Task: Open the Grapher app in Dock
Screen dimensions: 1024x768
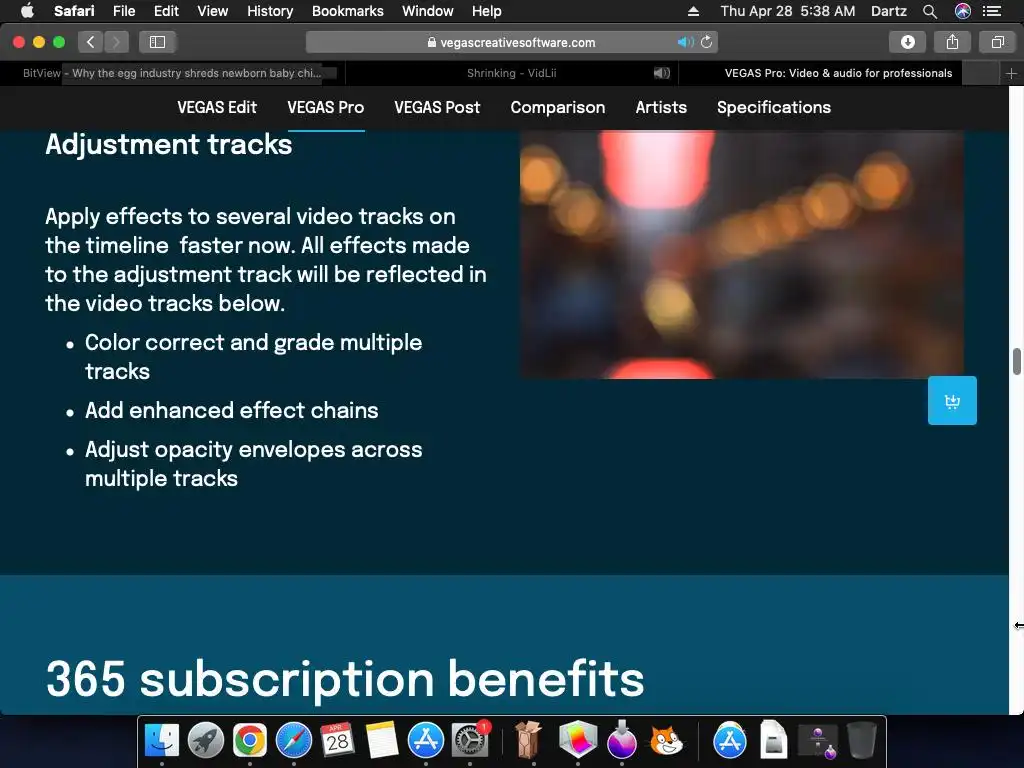Action: coord(578,739)
